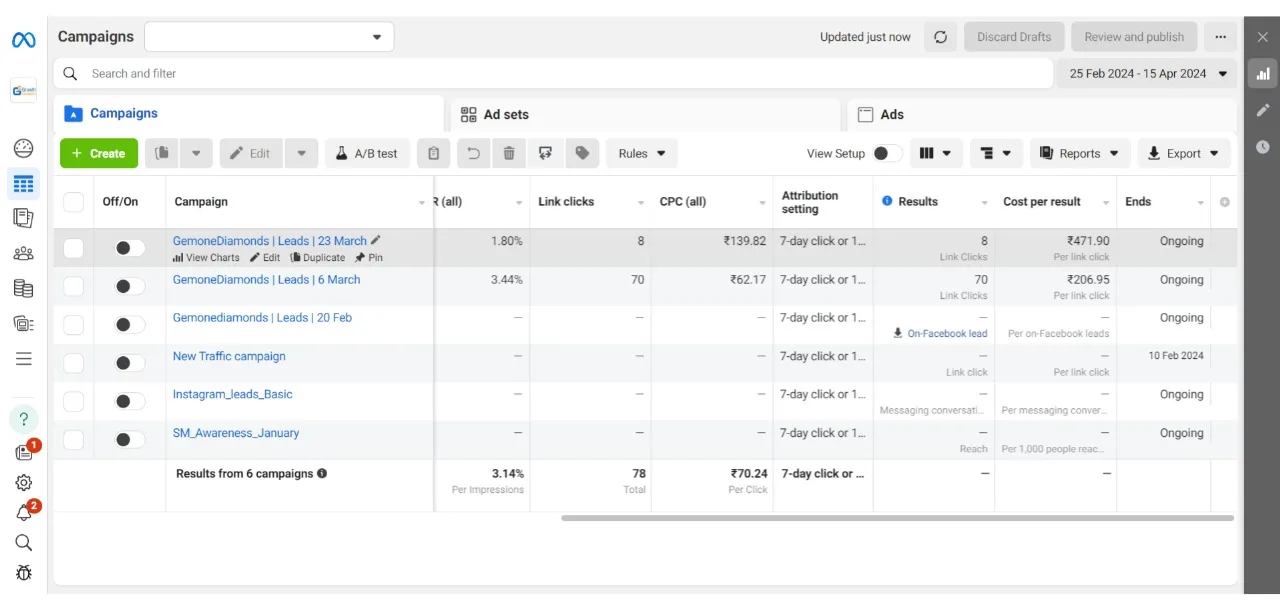
Task: Expand the duplicate button dropdown arrow
Action: (196, 153)
